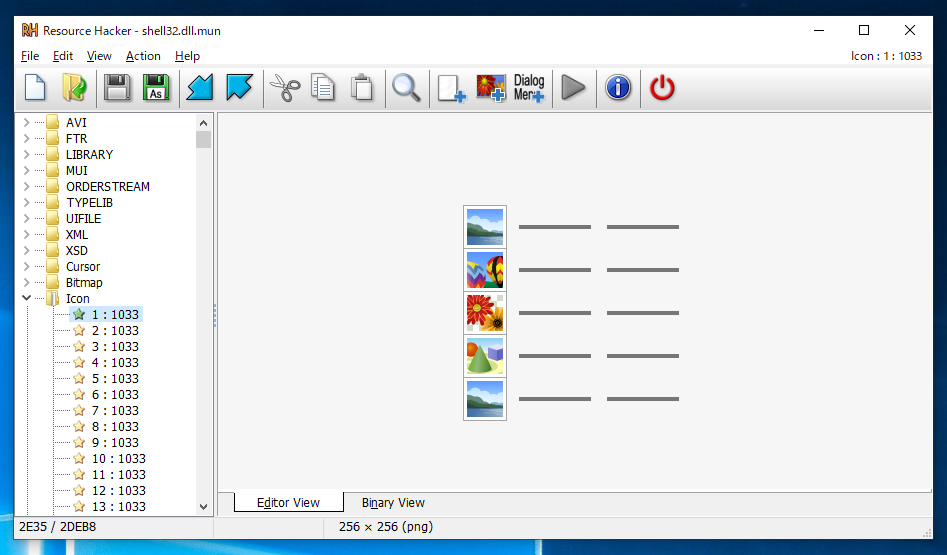
Task: Select tree item 3 : 1033
Action: point(115,347)
